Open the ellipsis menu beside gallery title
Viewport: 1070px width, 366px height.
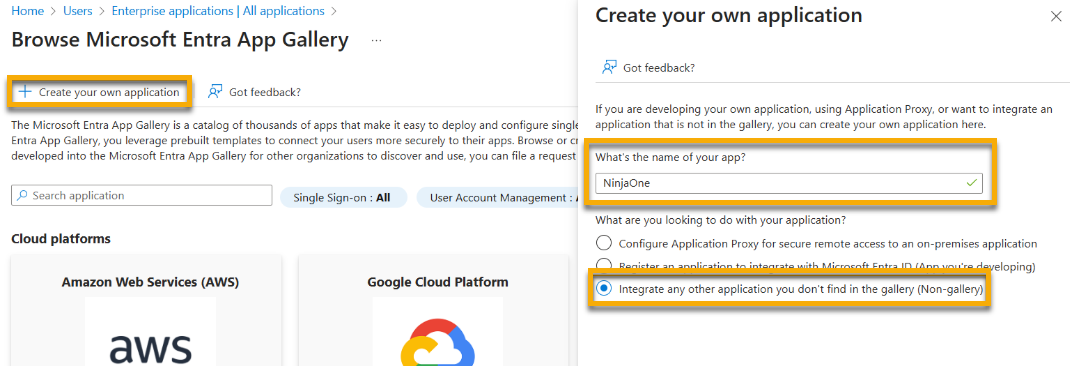coord(377,41)
